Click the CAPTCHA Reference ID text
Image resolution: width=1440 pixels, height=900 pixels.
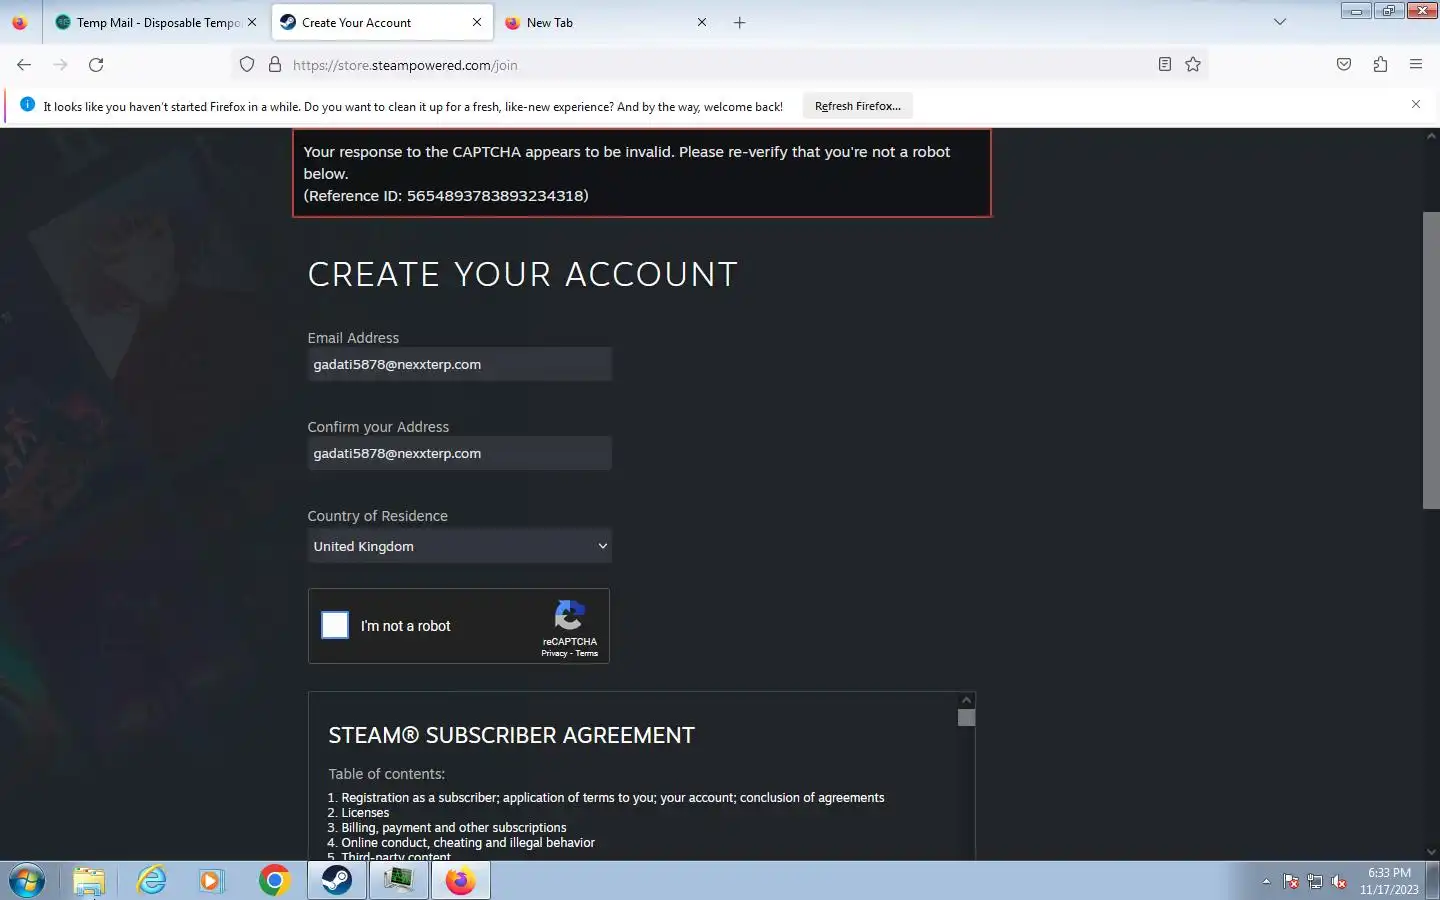click(446, 196)
